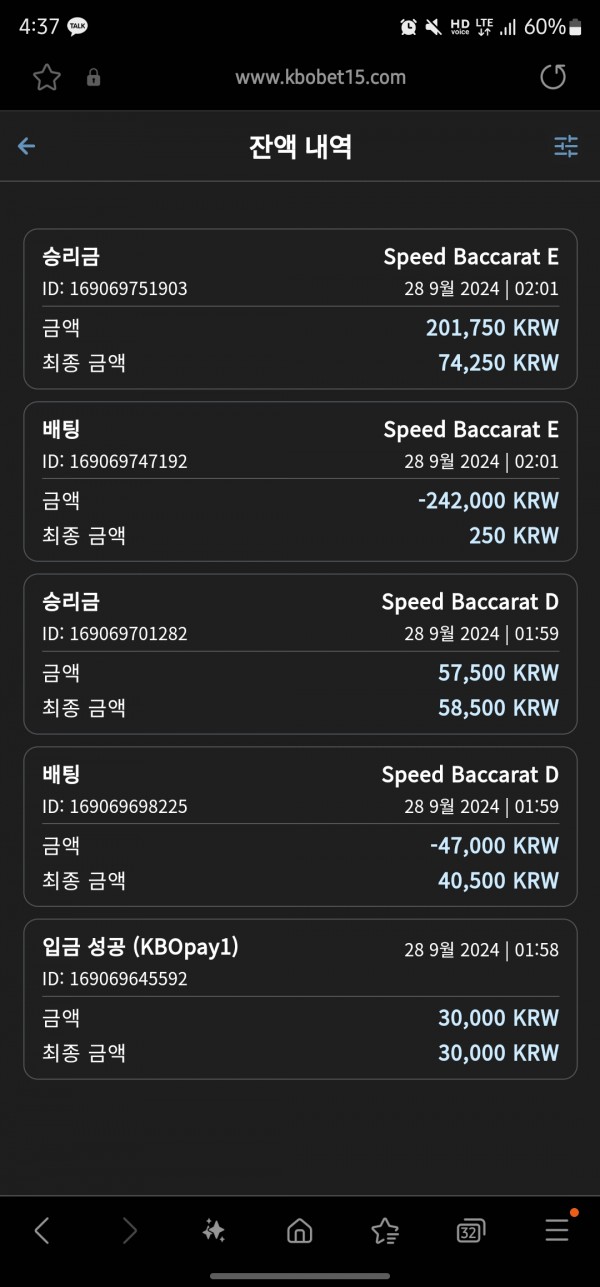This screenshot has height=1287, width=600.
Task: Open the filter sliders icon
Action: coord(566,147)
